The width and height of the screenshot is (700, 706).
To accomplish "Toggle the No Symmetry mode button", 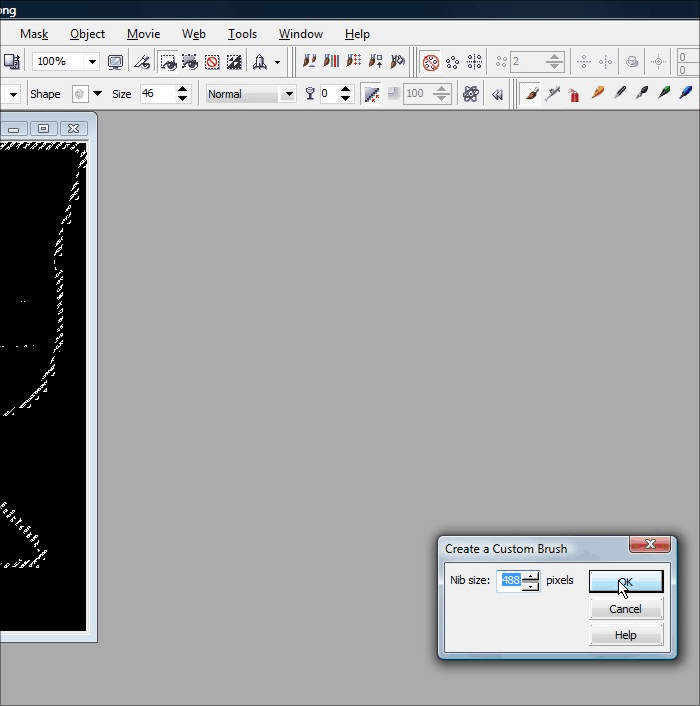I will (x=431, y=62).
